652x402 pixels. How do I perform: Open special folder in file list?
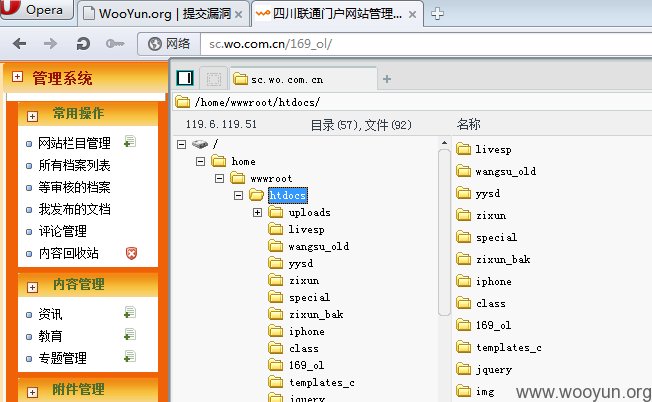point(496,237)
